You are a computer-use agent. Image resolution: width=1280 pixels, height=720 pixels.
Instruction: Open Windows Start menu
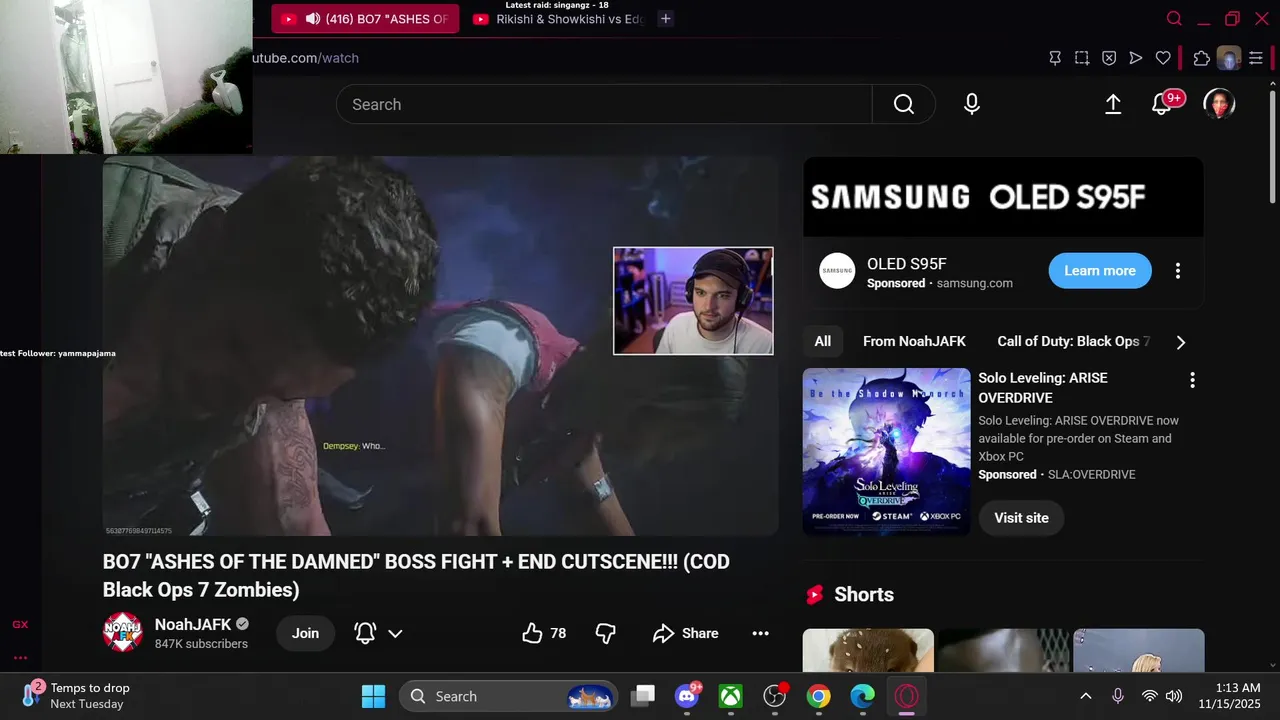click(x=373, y=696)
